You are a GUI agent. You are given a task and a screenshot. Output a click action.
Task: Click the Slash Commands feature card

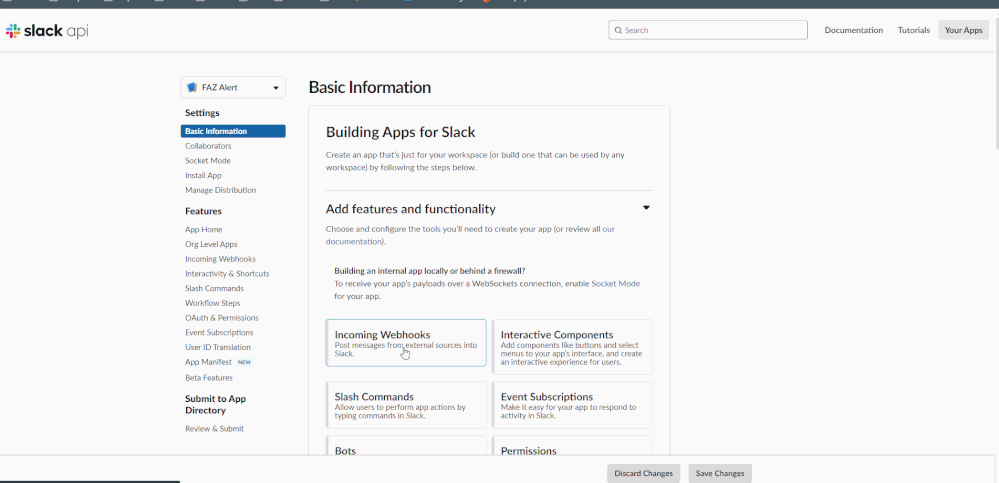click(x=406, y=405)
